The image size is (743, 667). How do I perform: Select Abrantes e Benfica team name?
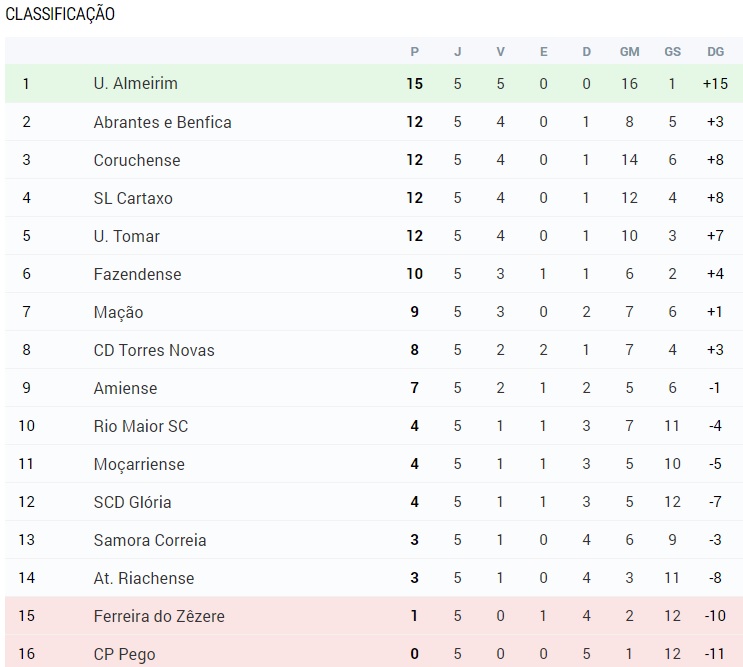click(163, 122)
